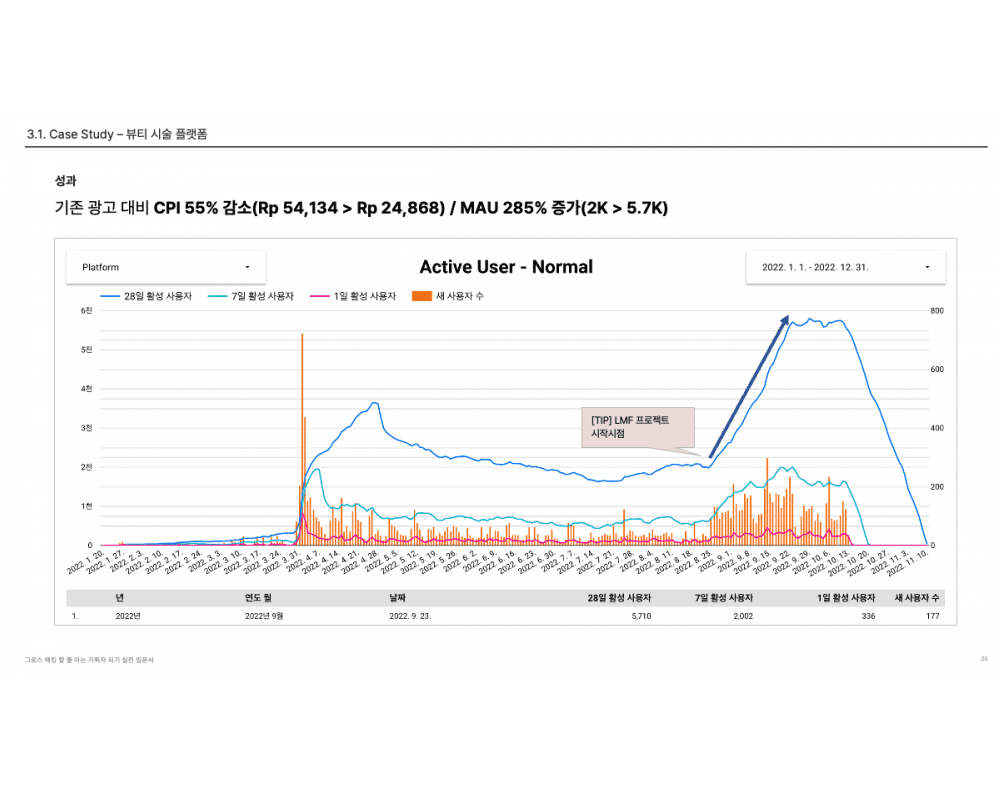This screenshot has height=800, width=1000.
Task: Click the Platform dropdown arrow
Action: [247, 267]
